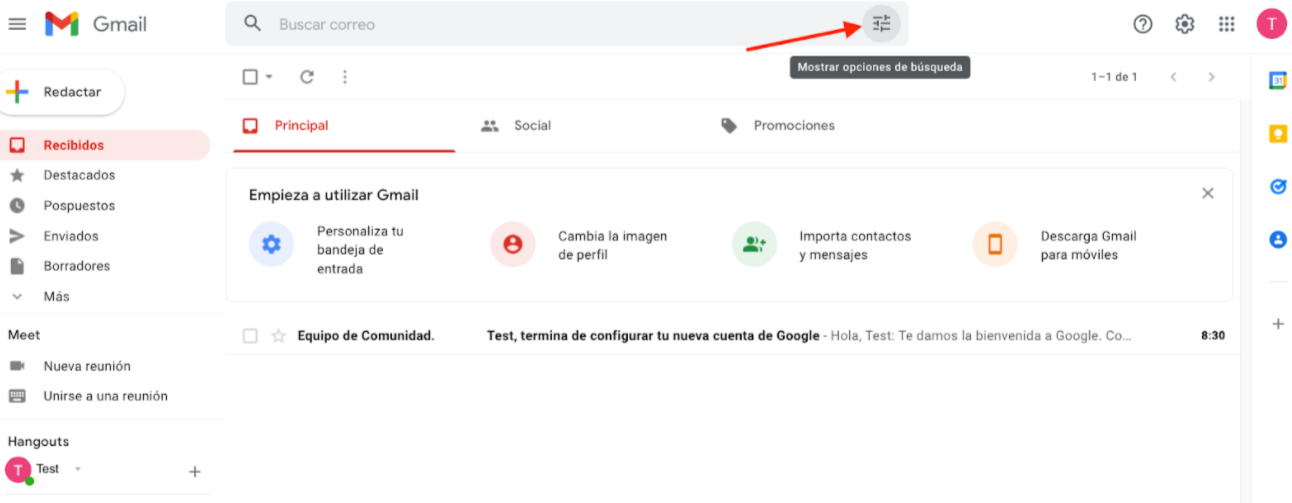Open the settings gear menu

1185,24
